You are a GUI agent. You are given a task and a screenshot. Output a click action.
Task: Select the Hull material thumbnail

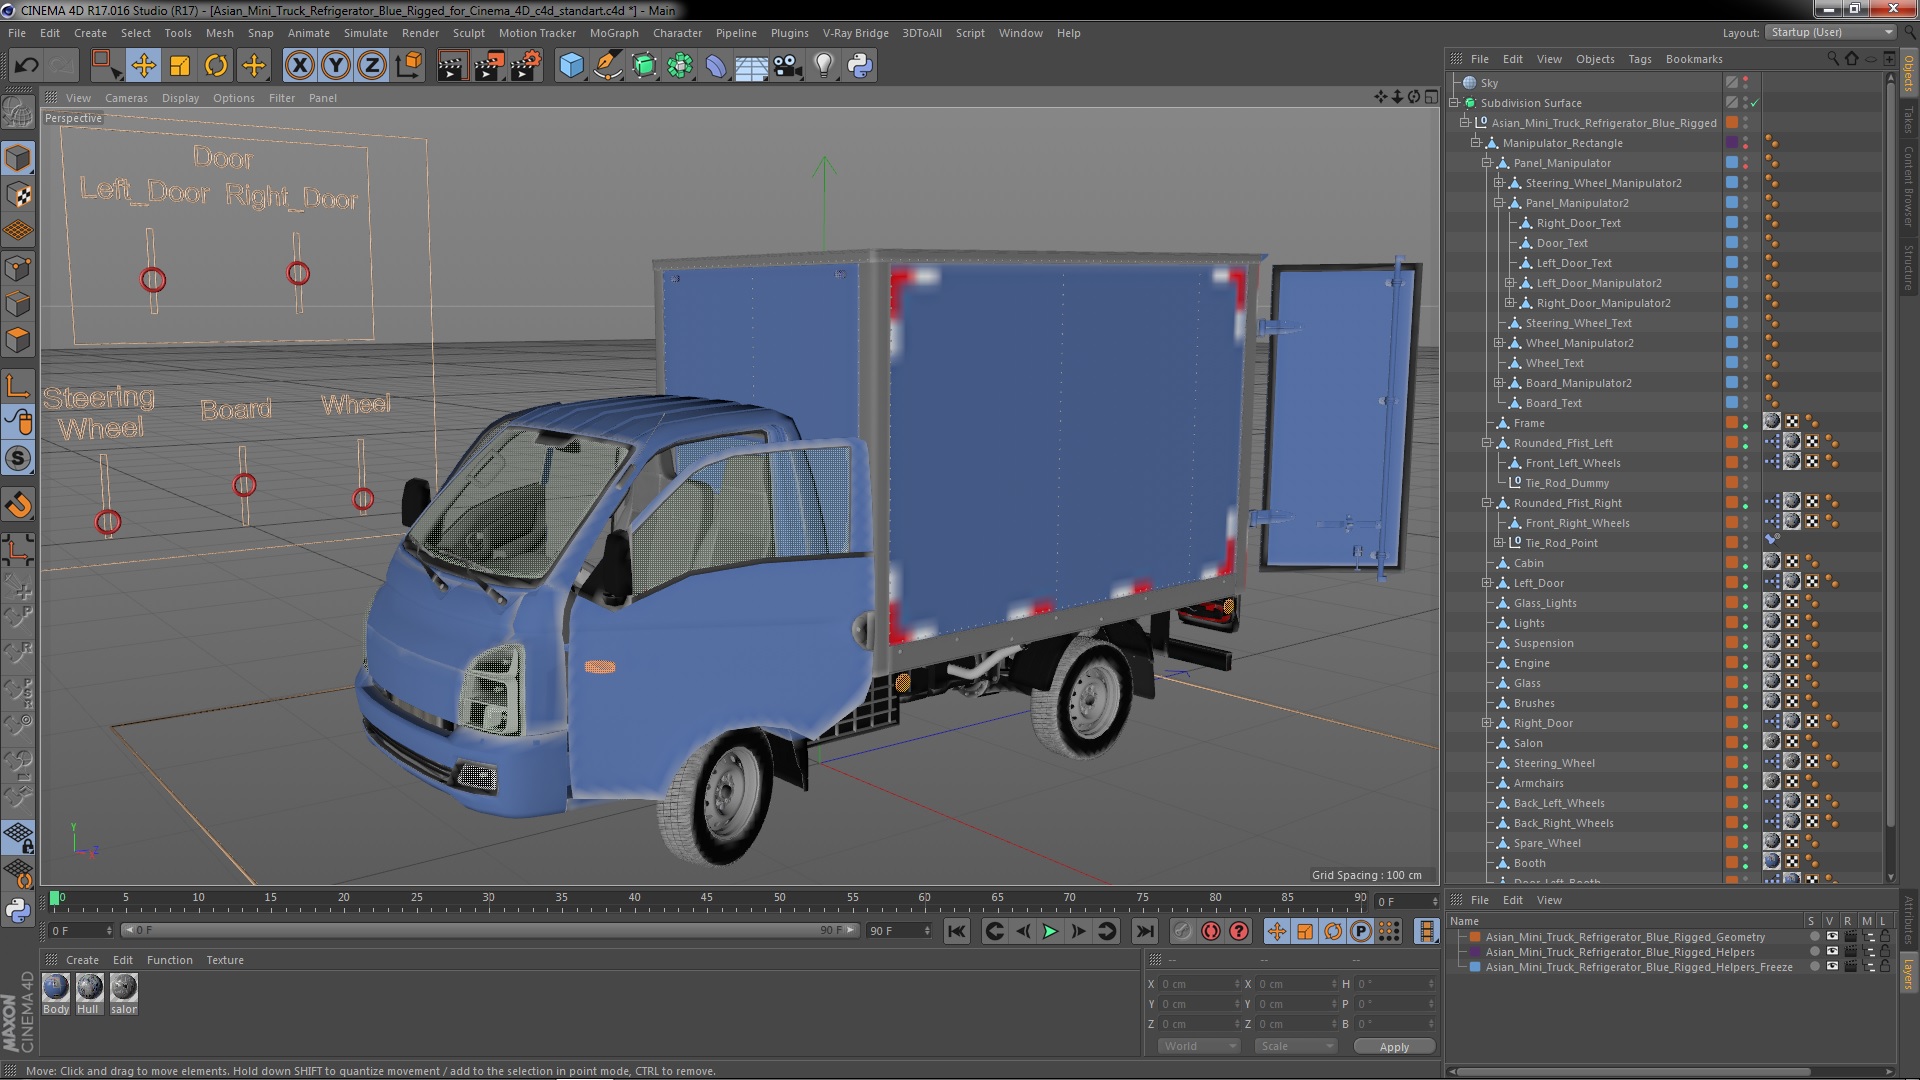[x=89, y=988]
